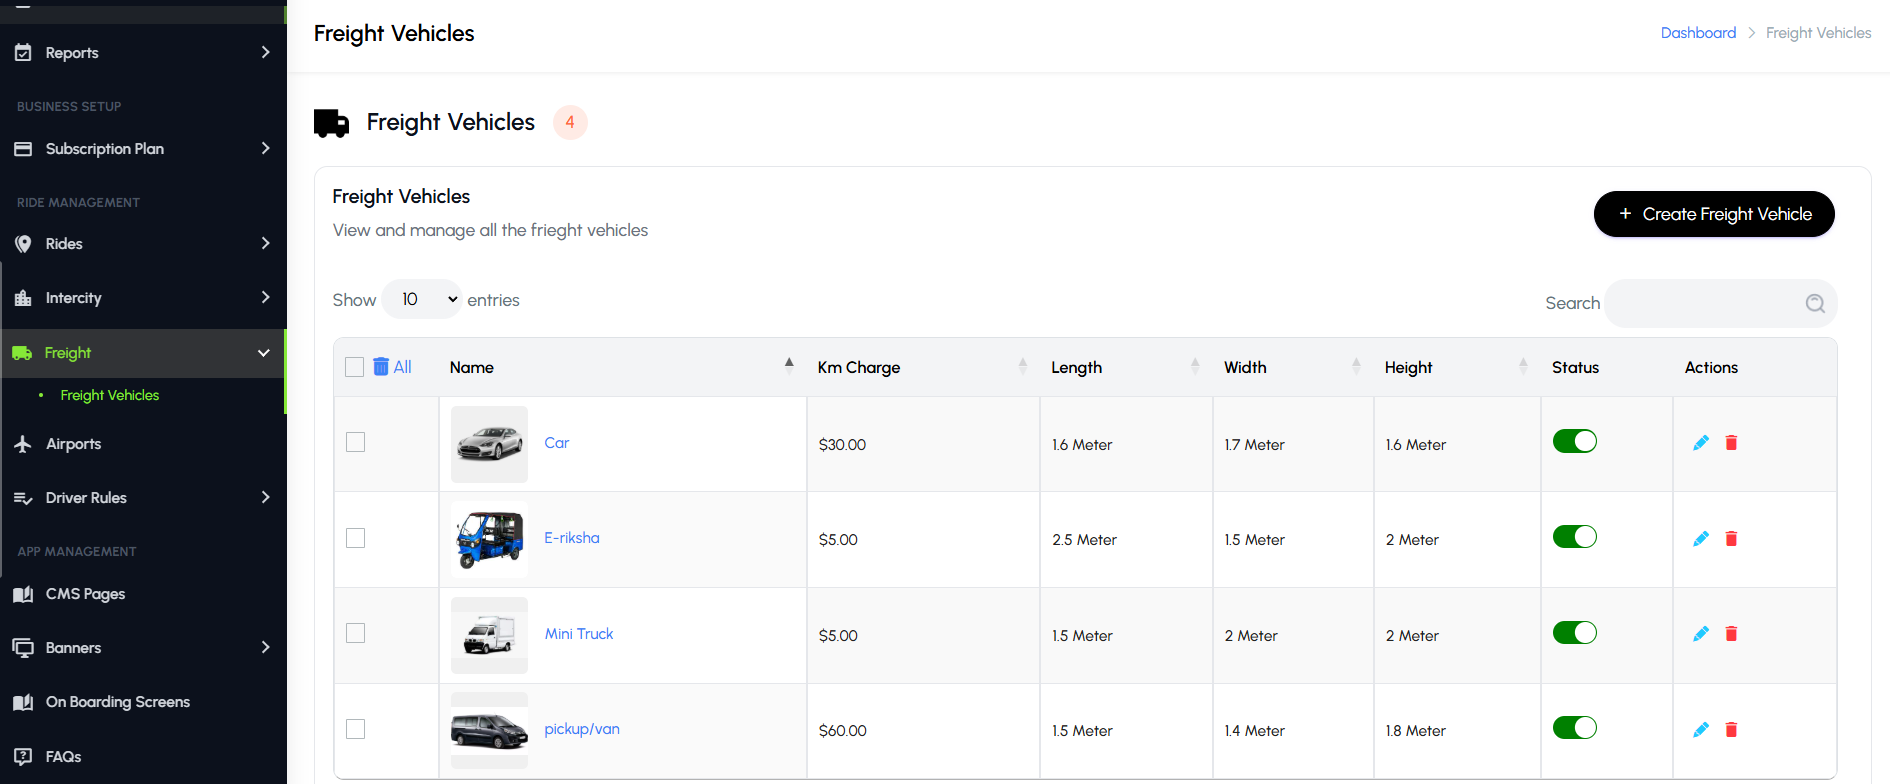Open Airports in the sidebar
The height and width of the screenshot is (784, 1890).
[x=73, y=444]
